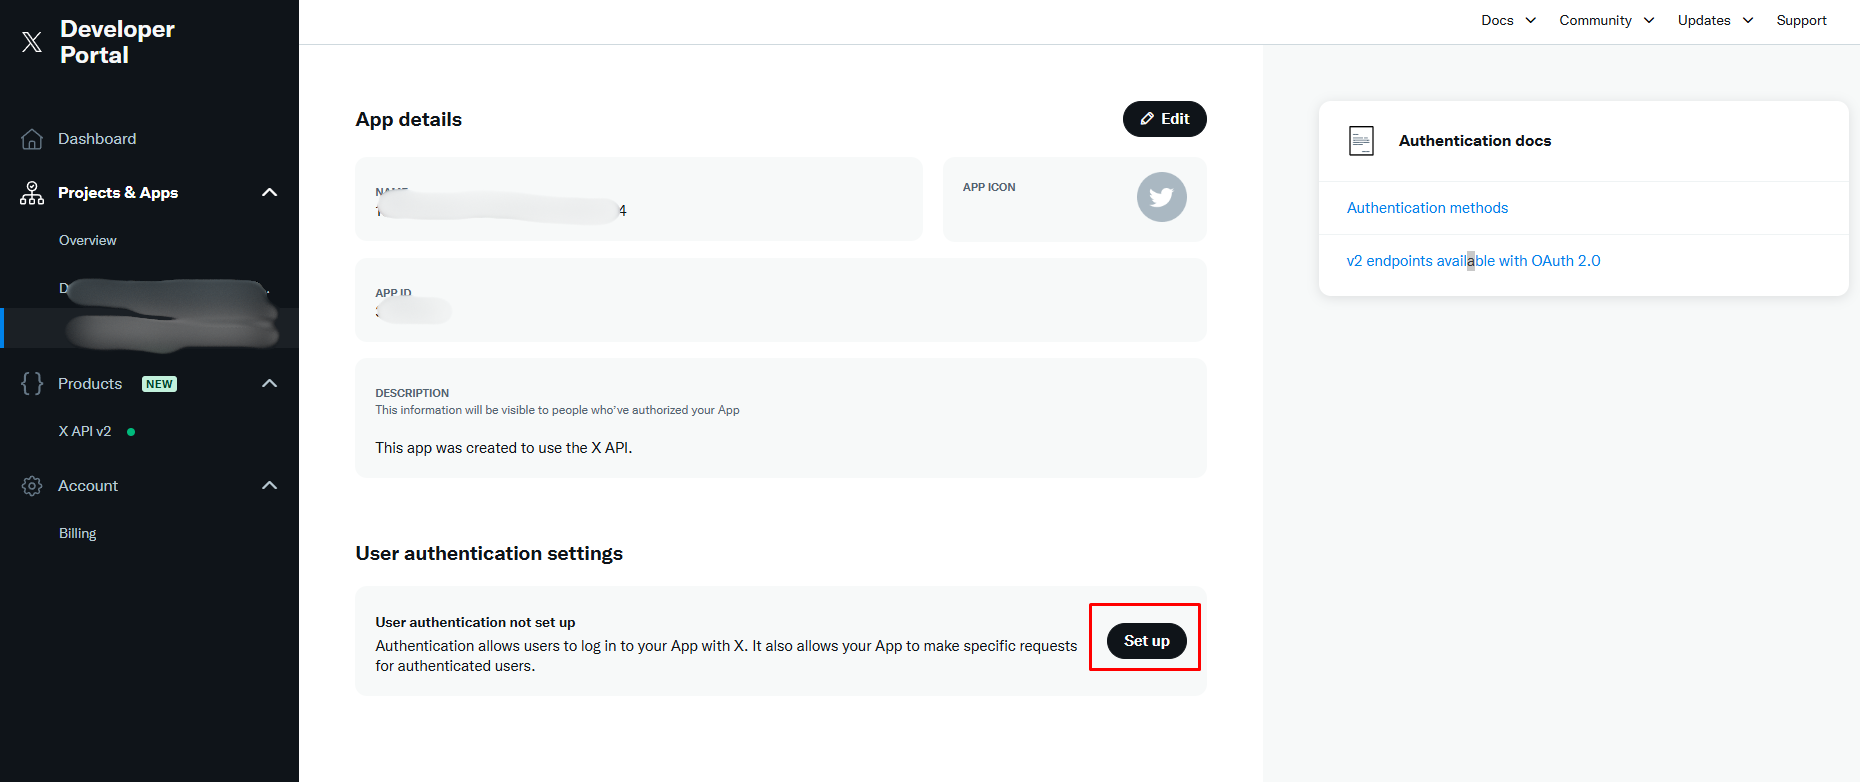Image resolution: width=1860 pixels, height=782 pixels.
Task: Expand the Updates dropdown menu
Action: [1715, 20]
